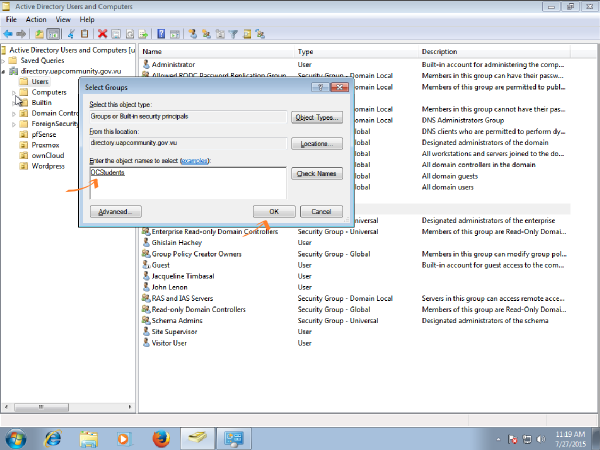Cancel the Select Groups dialog
The height and width of the screenshot is (450, 600).
(x=321, y=212)
